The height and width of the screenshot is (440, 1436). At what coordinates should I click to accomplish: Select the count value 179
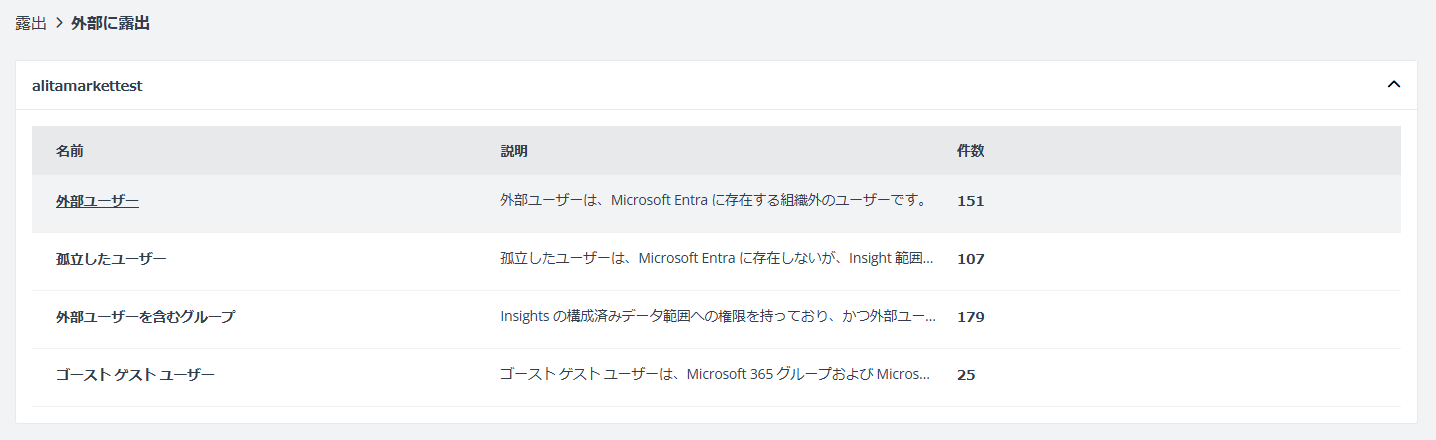970,317
